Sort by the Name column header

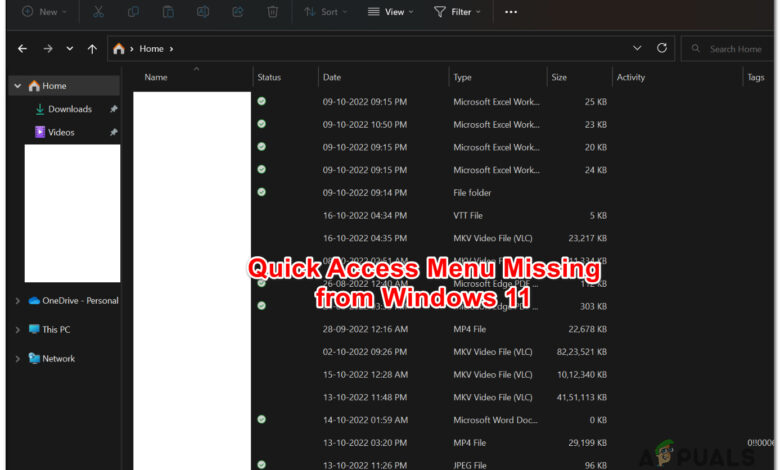pos(156,77)
